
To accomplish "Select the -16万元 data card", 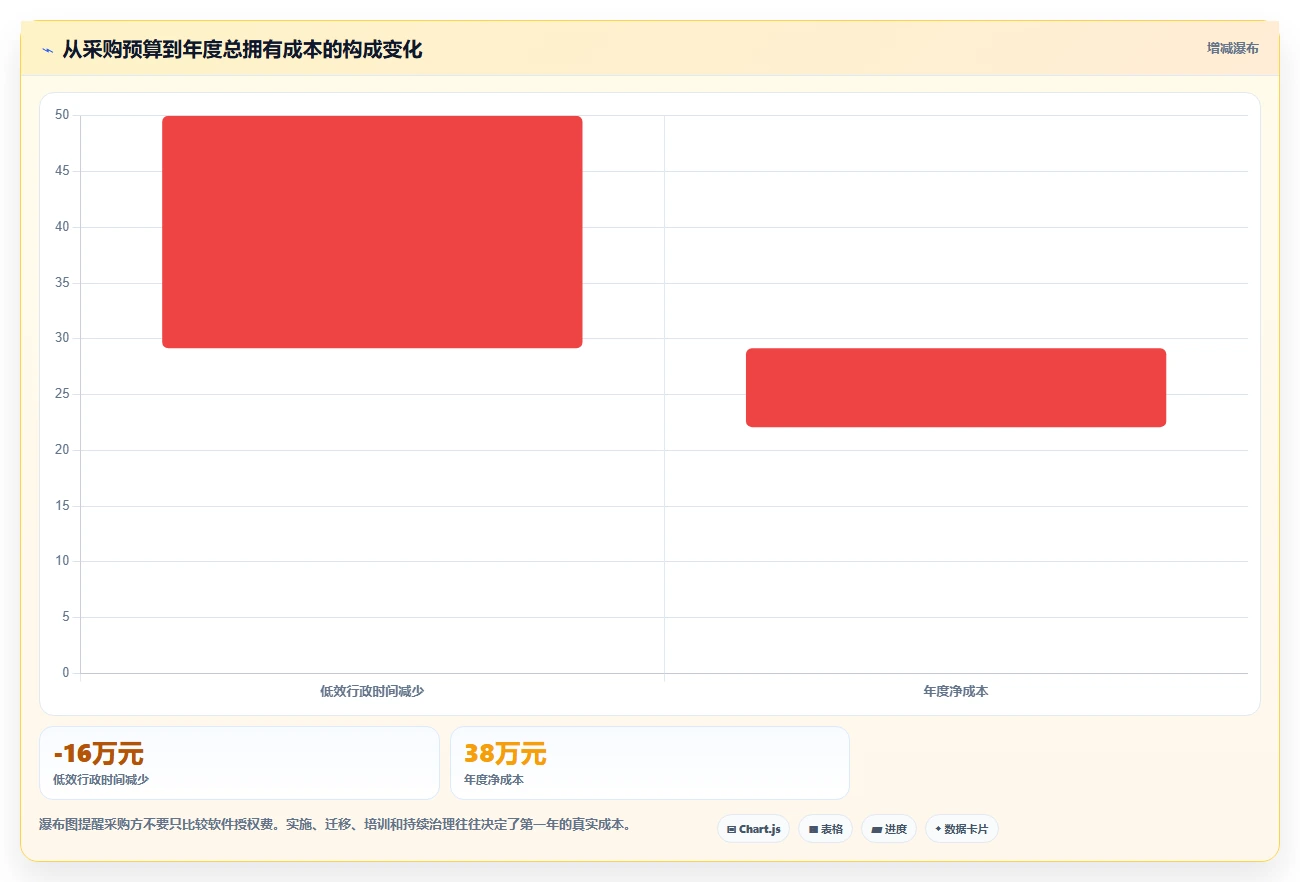I will tap(239, 763).
